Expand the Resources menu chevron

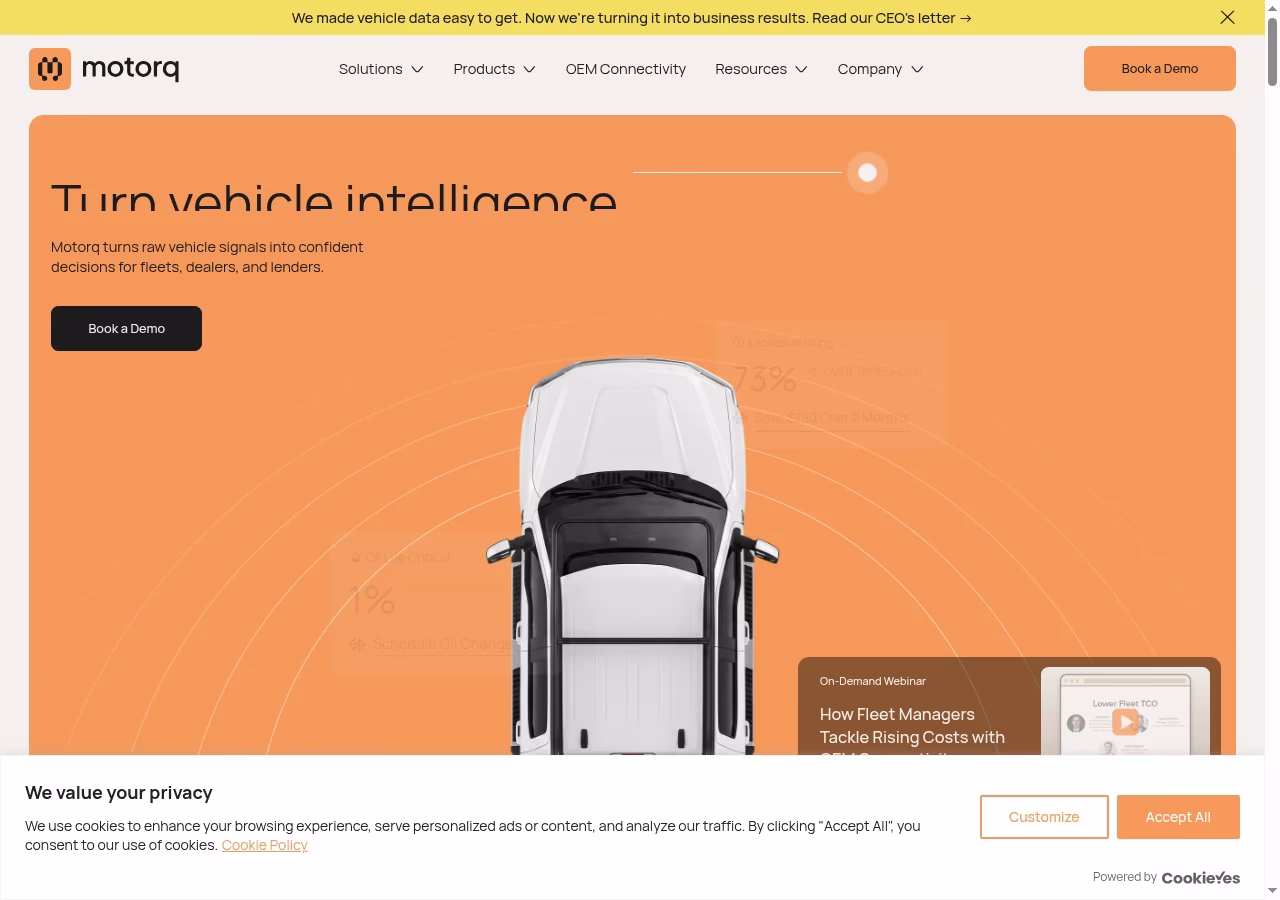click(801, 69)
